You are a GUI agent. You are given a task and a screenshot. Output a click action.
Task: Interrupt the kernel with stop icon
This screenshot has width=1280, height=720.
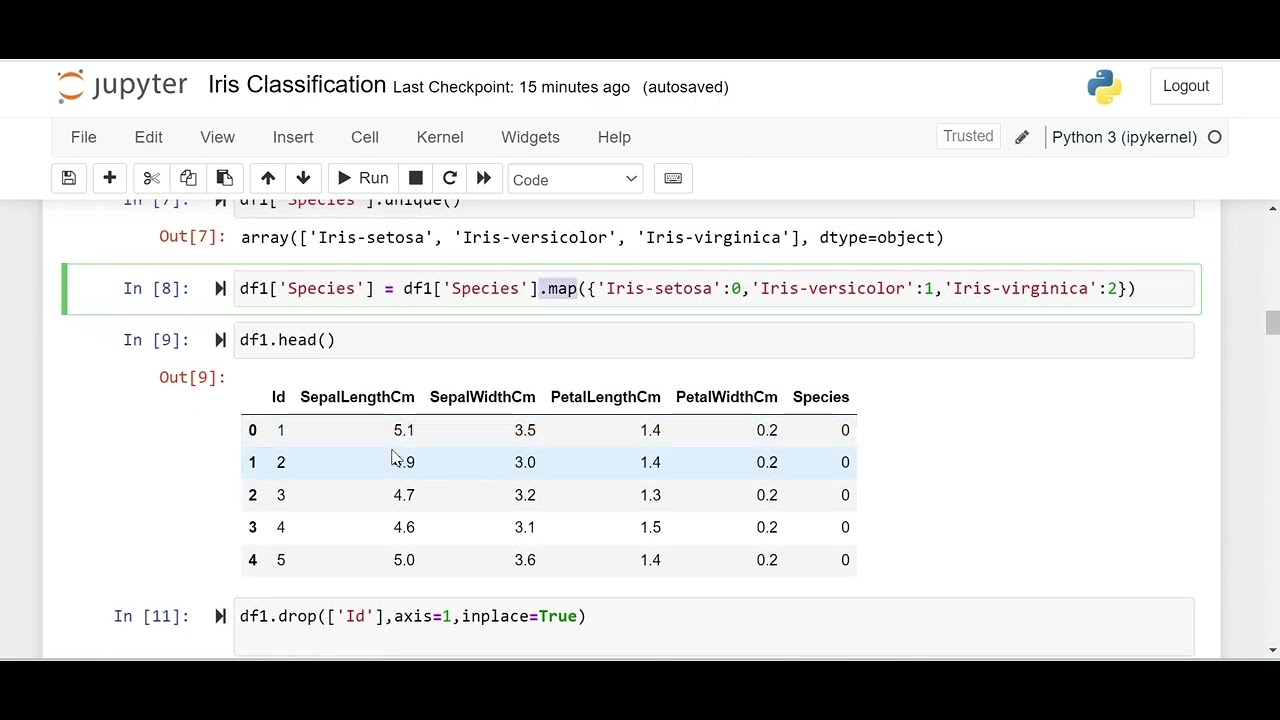416,178
